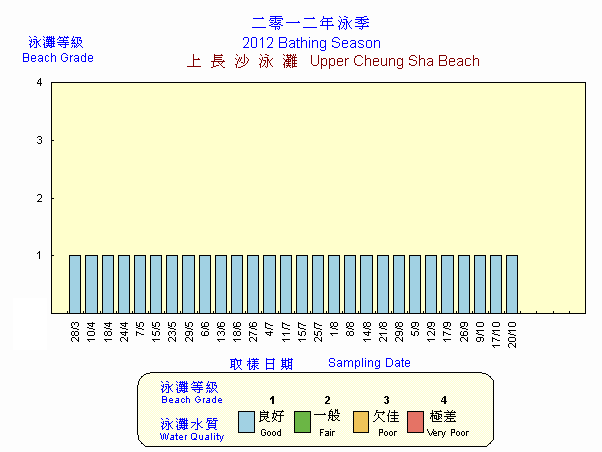The image size is (602, 452).
Task: Click the 'Beach Grade' y-axis title
Action: point(58,58)
